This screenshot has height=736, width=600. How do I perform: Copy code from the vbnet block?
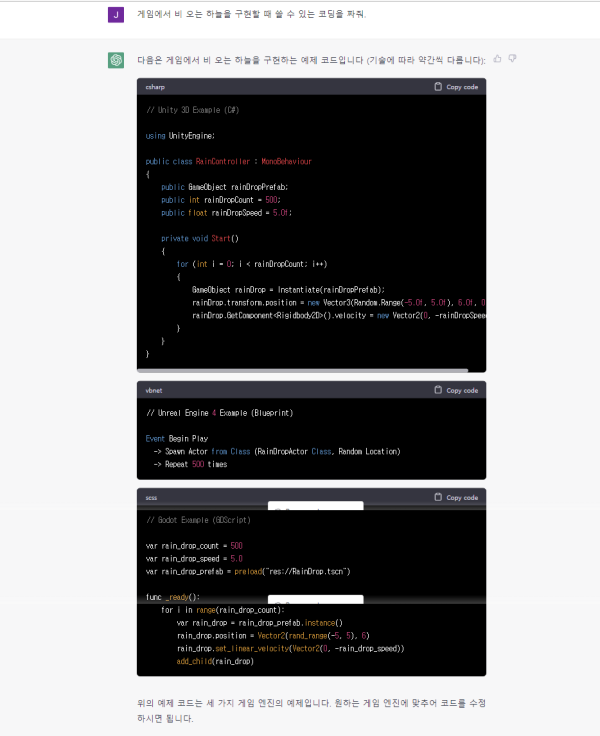(x=456, y=390)
